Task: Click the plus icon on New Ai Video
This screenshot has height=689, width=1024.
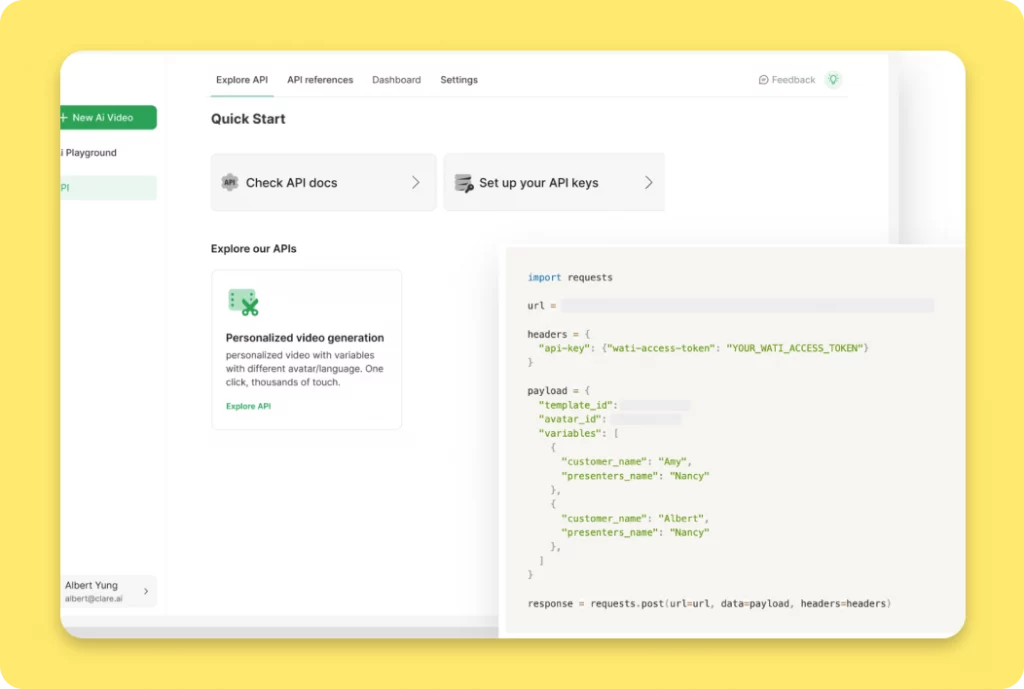Action: (x=64, y=118)
